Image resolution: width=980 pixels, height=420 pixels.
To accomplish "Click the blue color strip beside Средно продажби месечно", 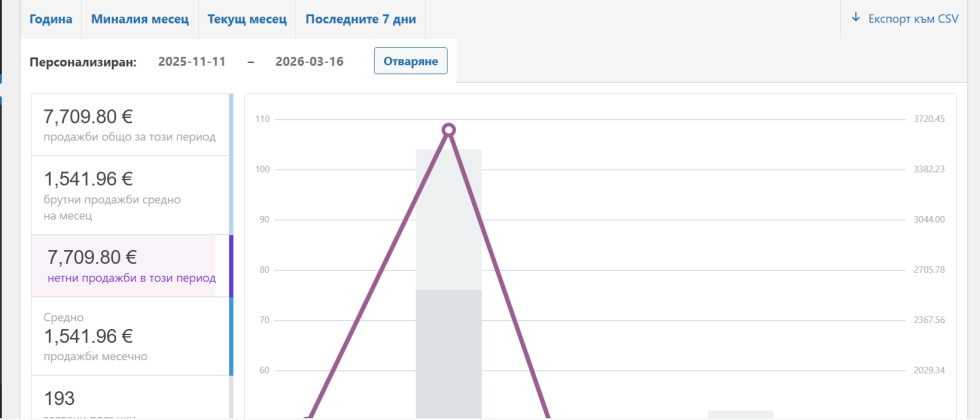I will click(231, 336).
